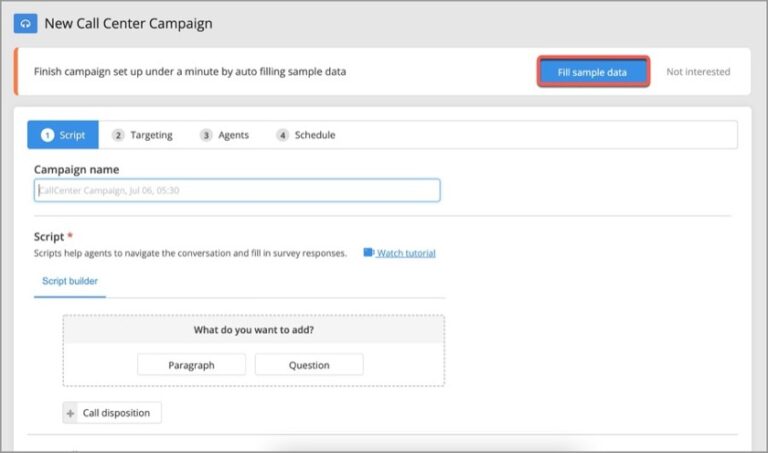768x453 pixels.
Task: Click the step 2 number circle
Action: click(x=118, y=135)
